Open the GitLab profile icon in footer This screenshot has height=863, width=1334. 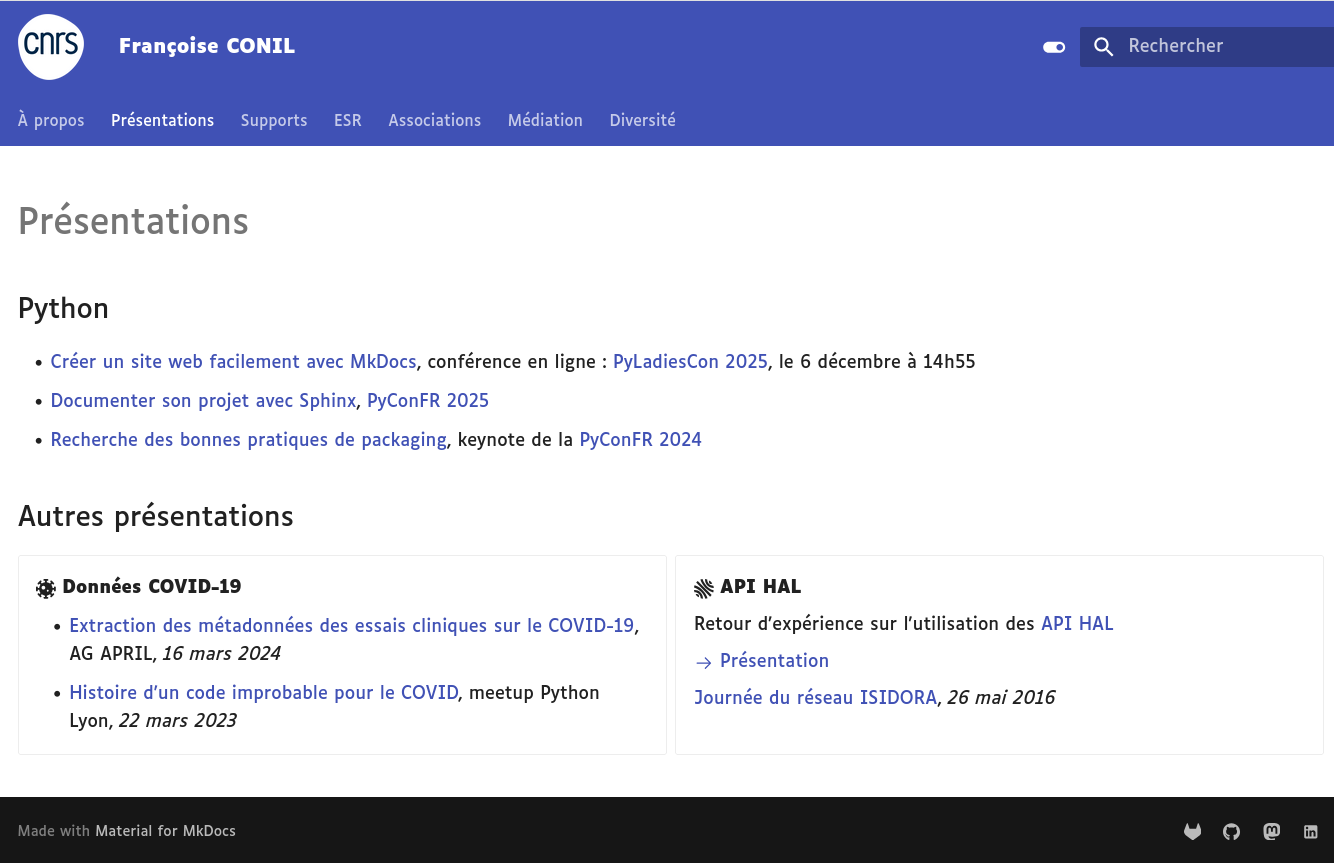[1192, 831]
